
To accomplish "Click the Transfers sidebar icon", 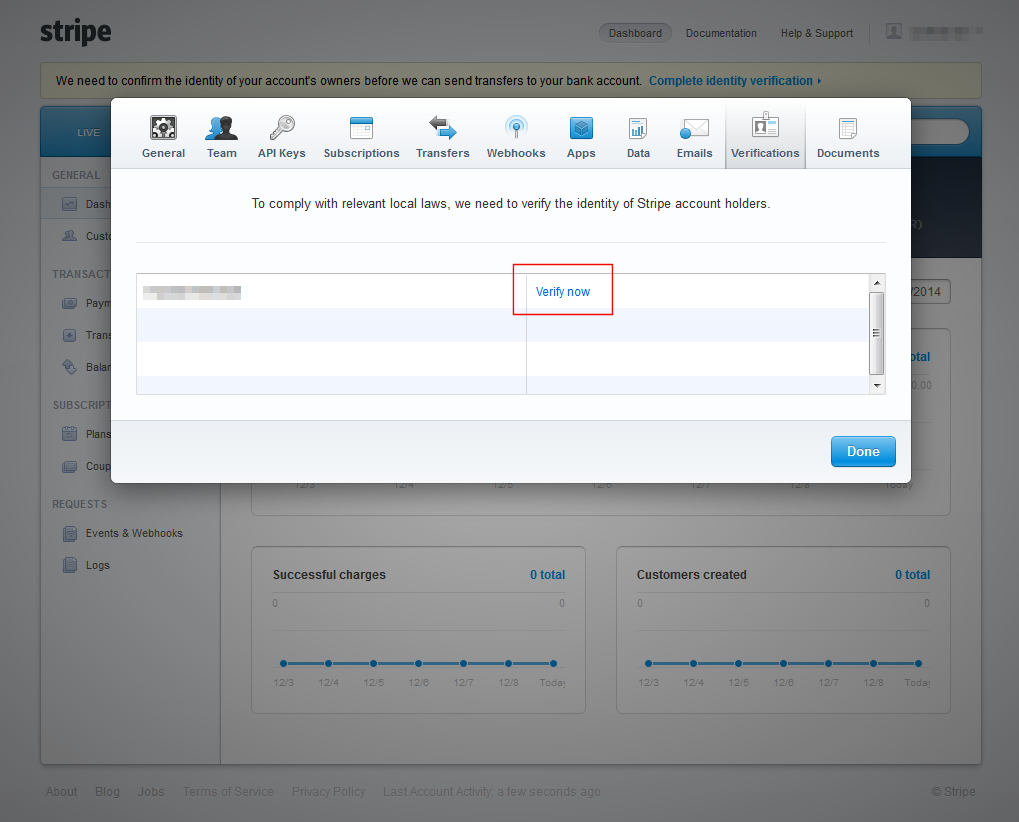I will 70,335.
